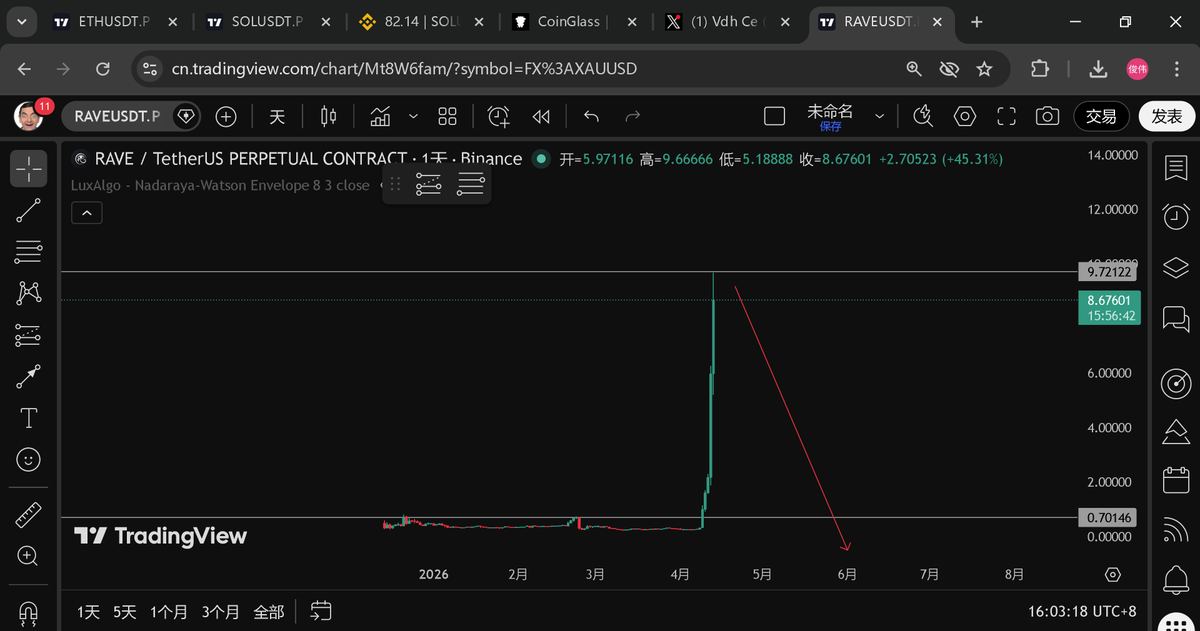Open go to date calendar icon
1200x631 pixels.
click(321, 611)
